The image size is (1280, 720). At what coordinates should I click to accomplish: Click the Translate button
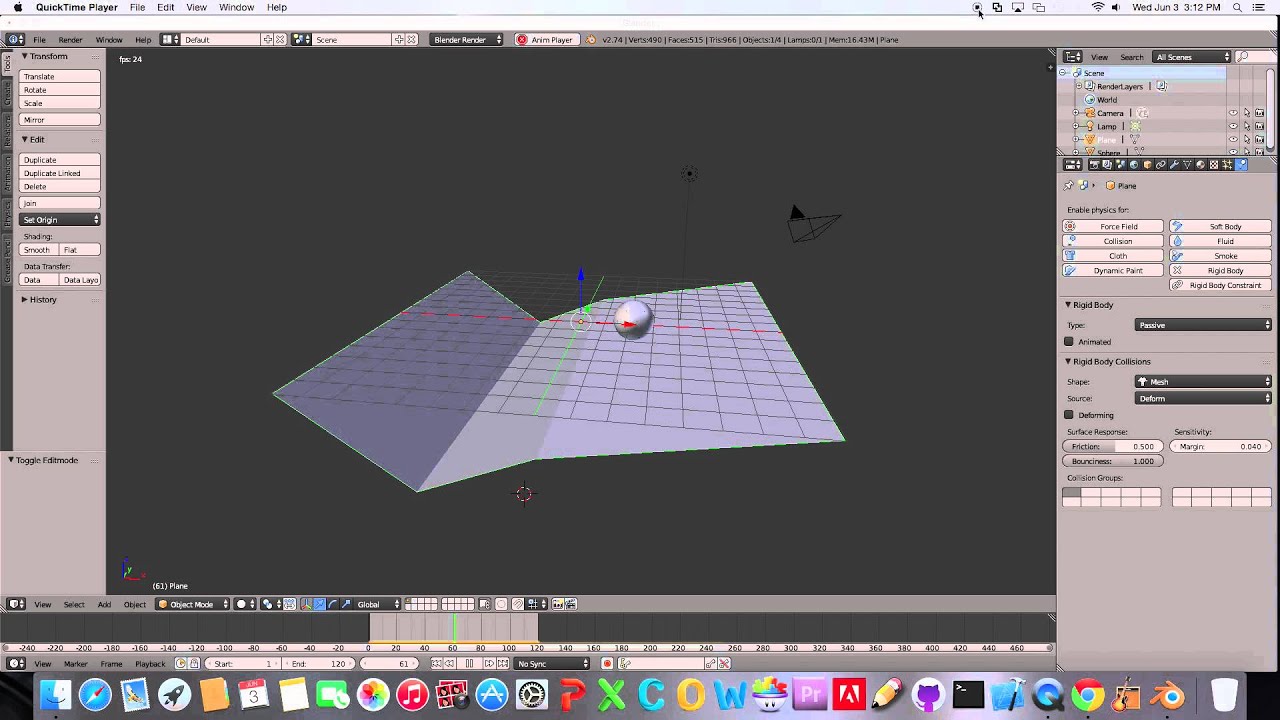point(60,76)
